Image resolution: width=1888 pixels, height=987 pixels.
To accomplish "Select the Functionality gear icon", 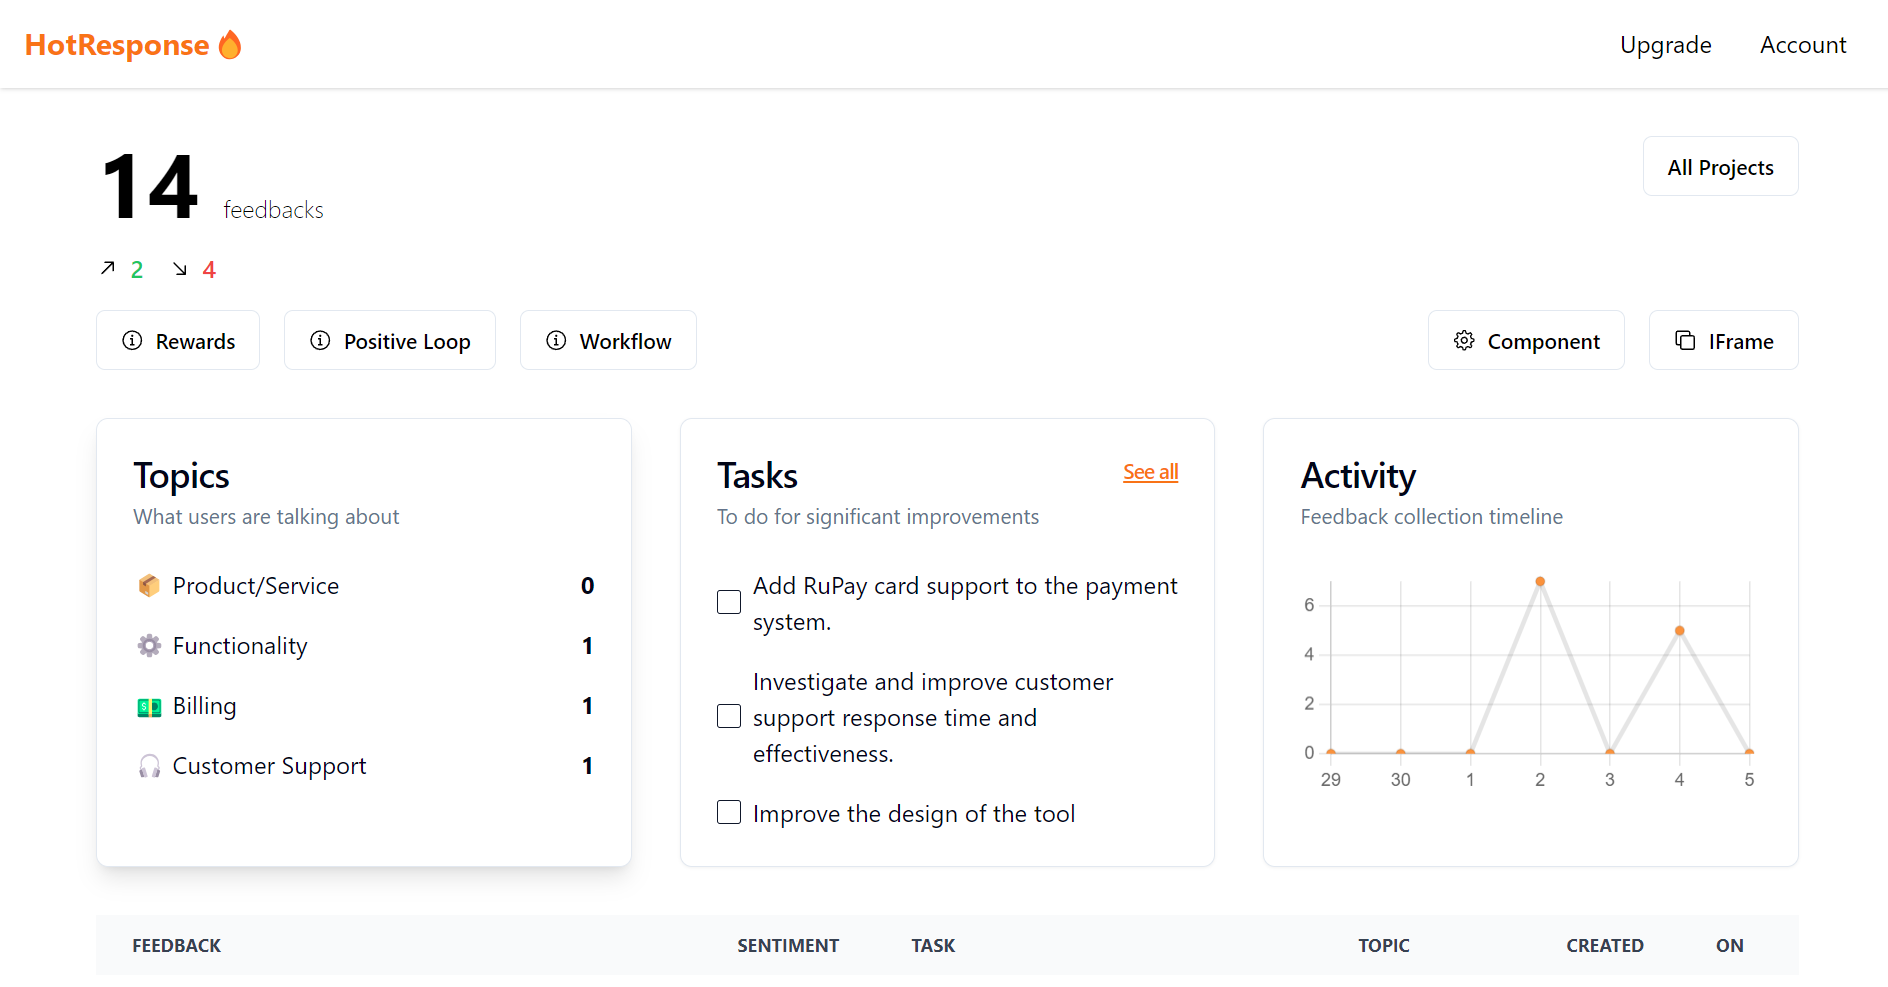I will (149, 646).
